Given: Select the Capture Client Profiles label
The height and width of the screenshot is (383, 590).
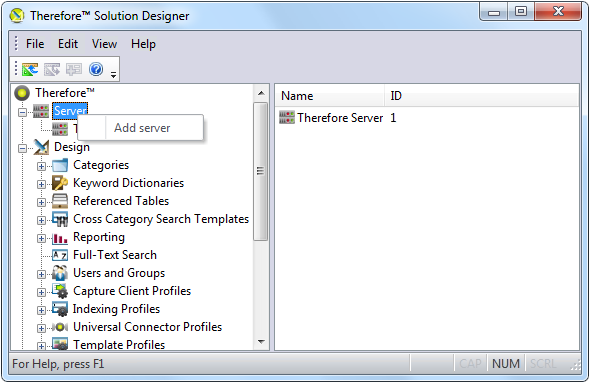Looking at the screenshot, I should point(132,291).
